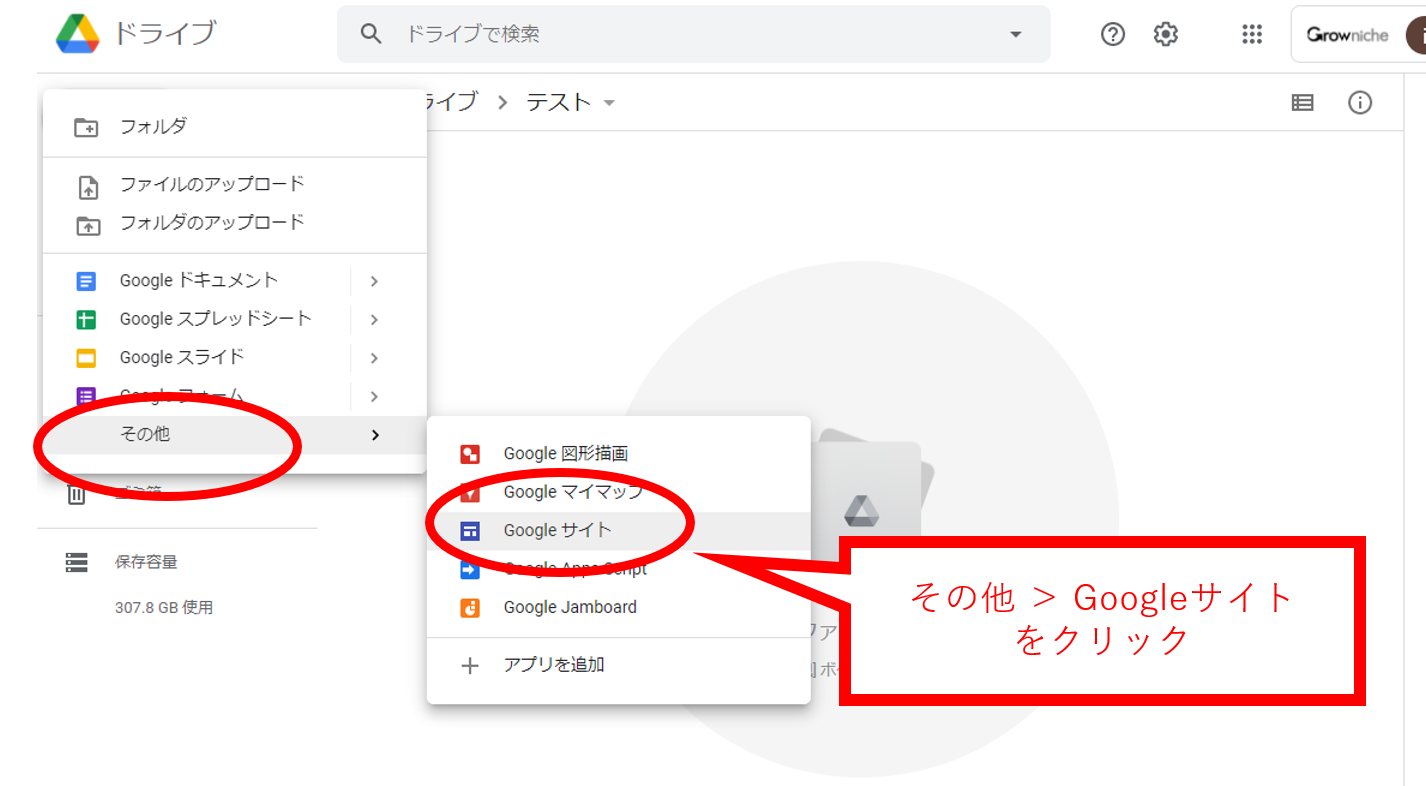The width and height of the screenshot is (1426, 786).
Task: Focus the Drive search field
Action: 693,34
